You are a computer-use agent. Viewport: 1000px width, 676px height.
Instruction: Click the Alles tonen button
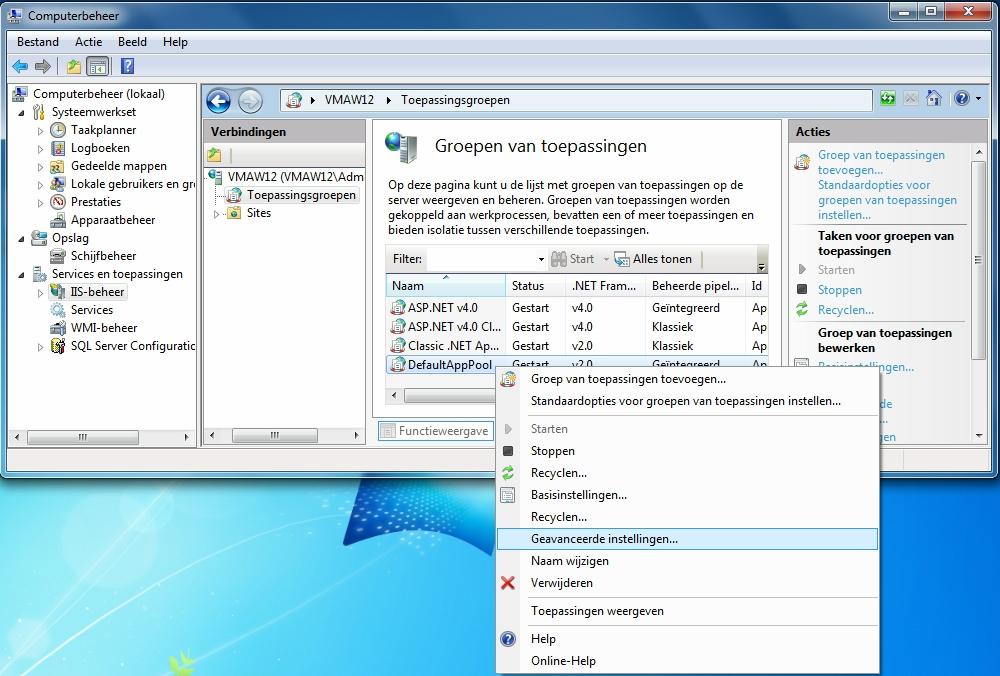point(653,259)
